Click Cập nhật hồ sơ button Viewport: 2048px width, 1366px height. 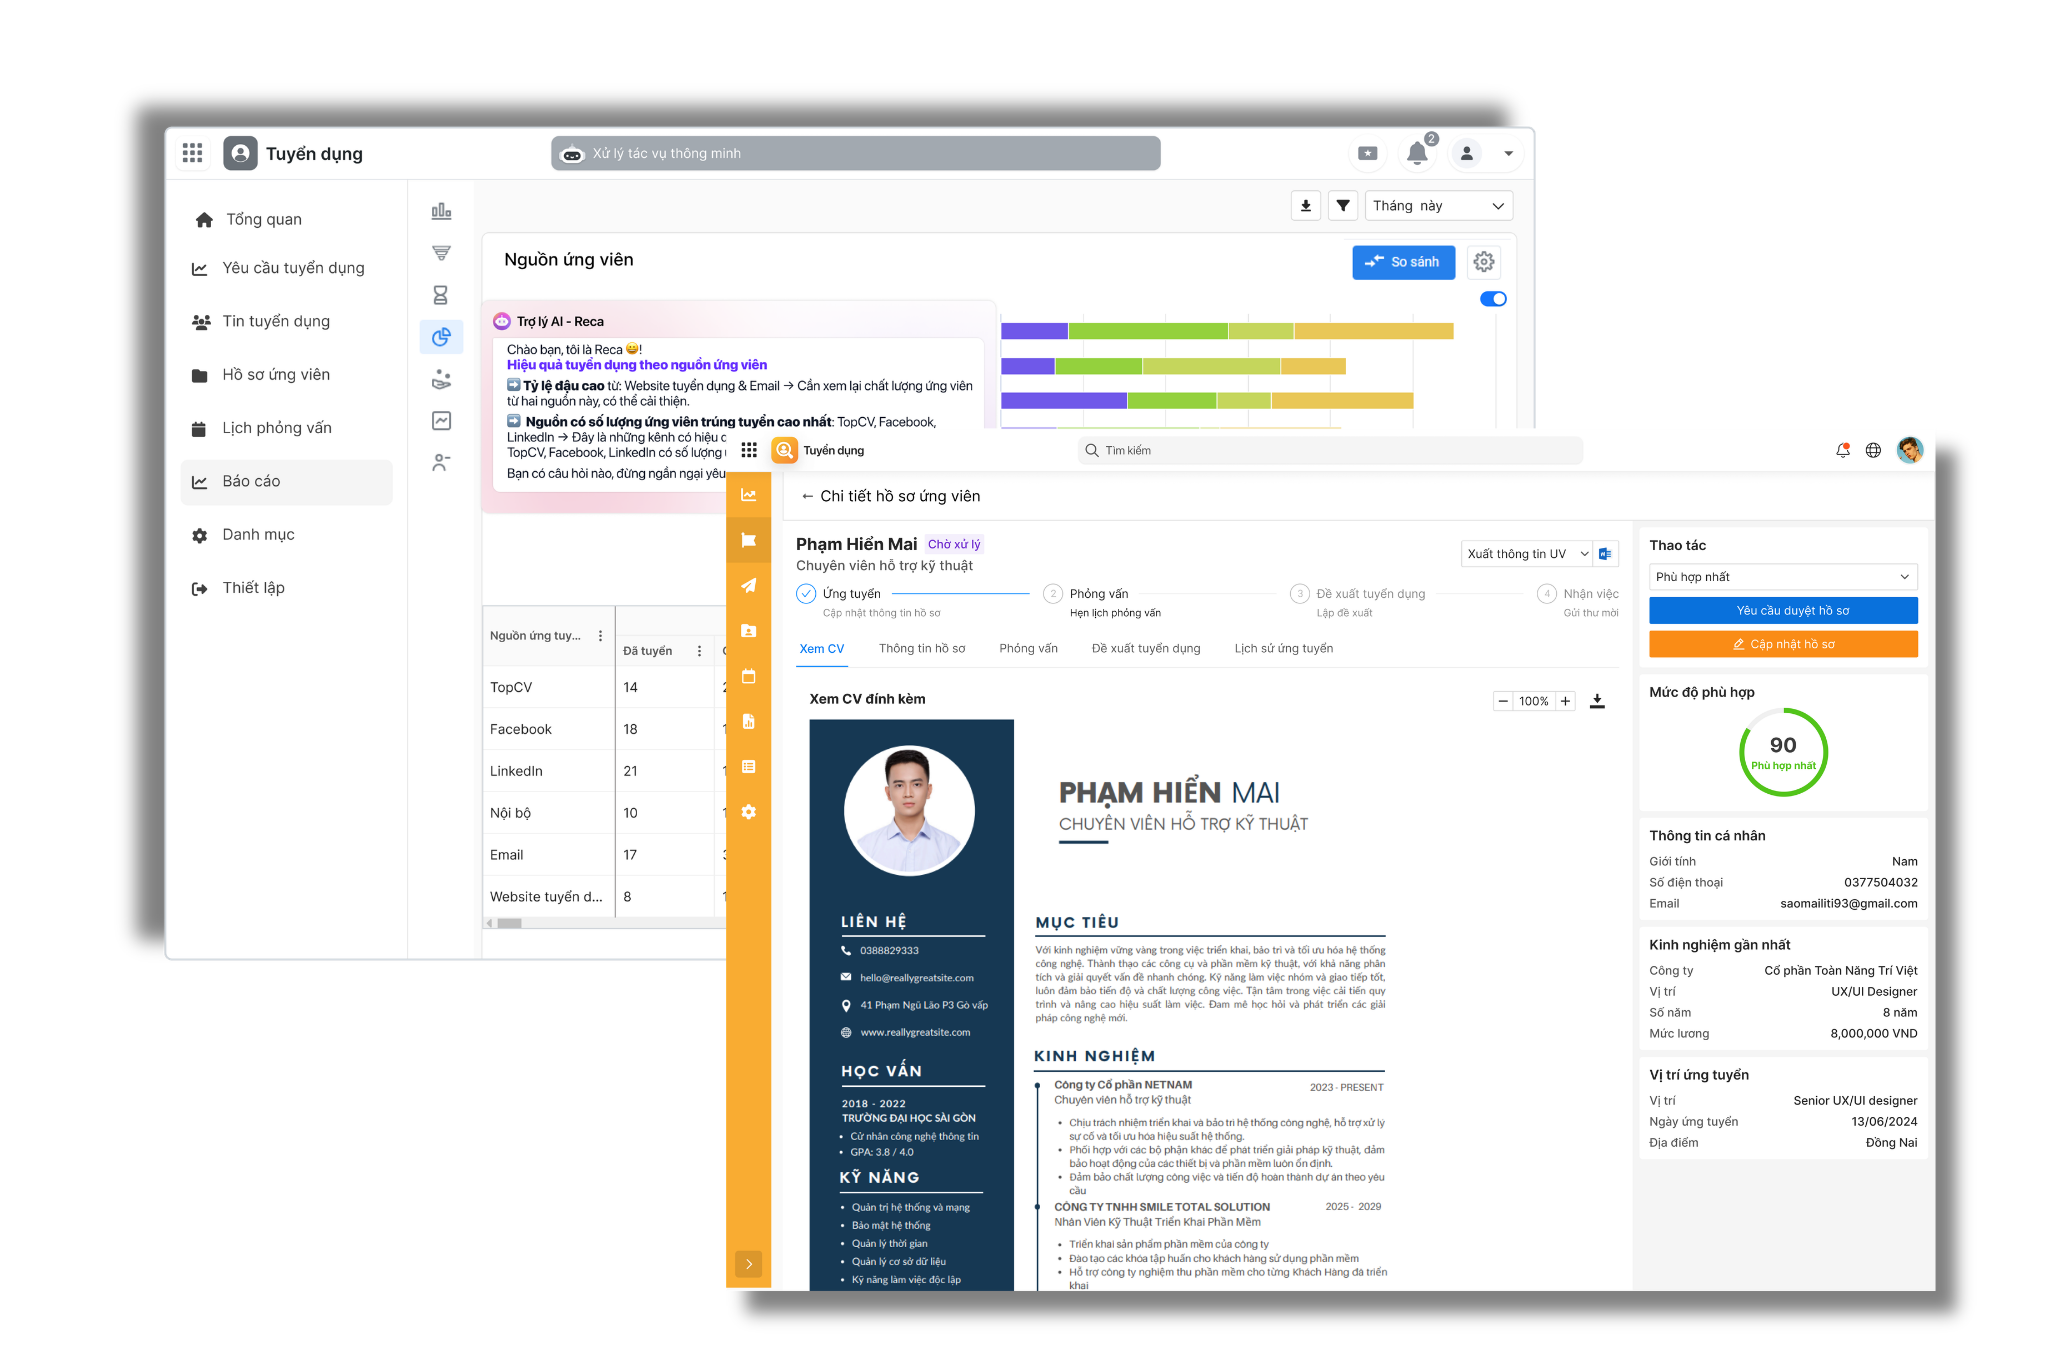[1783, 644]
